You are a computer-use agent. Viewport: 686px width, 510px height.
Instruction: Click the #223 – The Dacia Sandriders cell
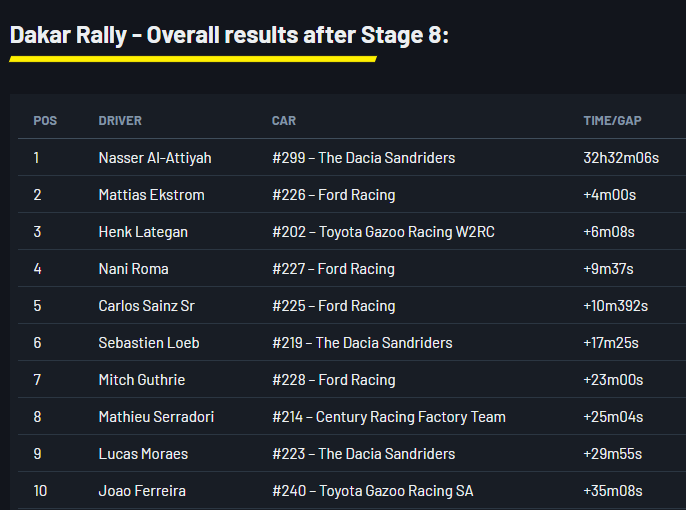[363, 454]
